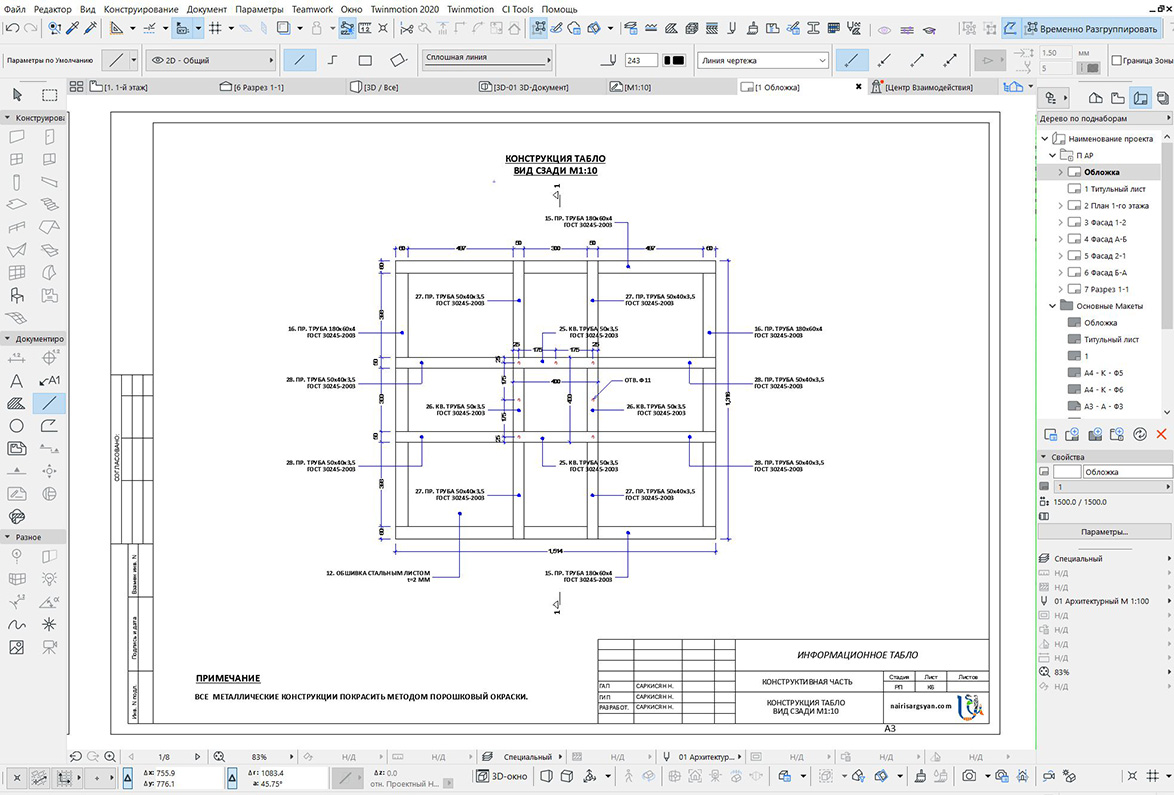Select the Label tool (A1 arrow)
Screen dimensions: 1174x795
pos(49,380)
